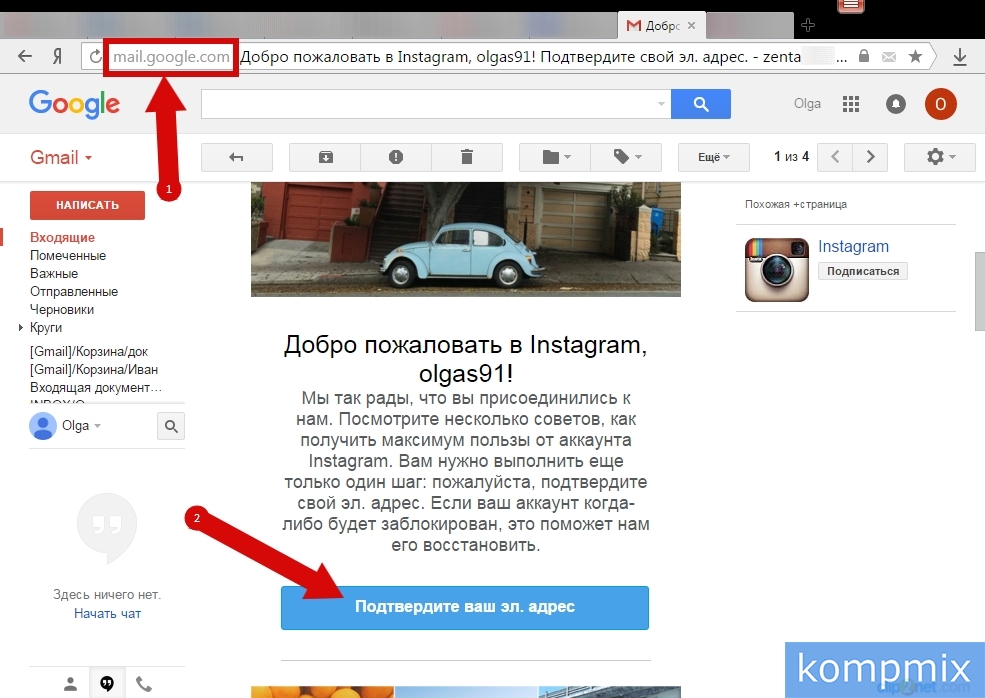The height and width of the screenshot is (698, 985).
Task: Open the [Gmail]/Корзина/Иван label
Action: pos(94,370)
